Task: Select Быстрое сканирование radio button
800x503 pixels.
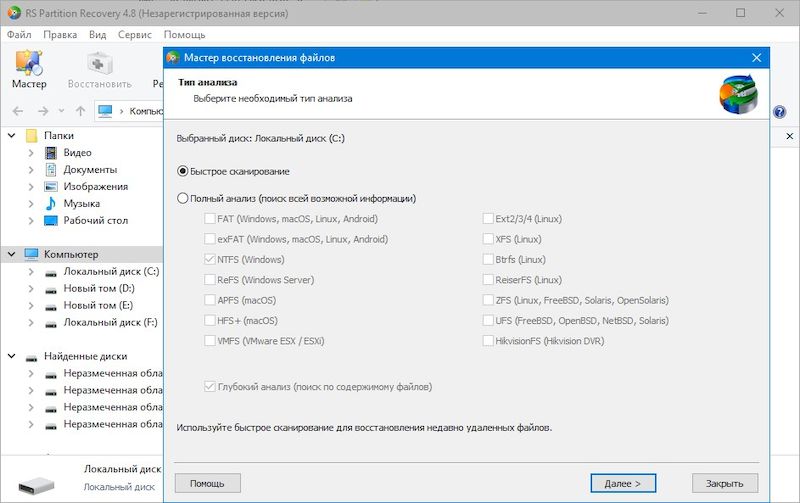Action: tap(183, 171)
